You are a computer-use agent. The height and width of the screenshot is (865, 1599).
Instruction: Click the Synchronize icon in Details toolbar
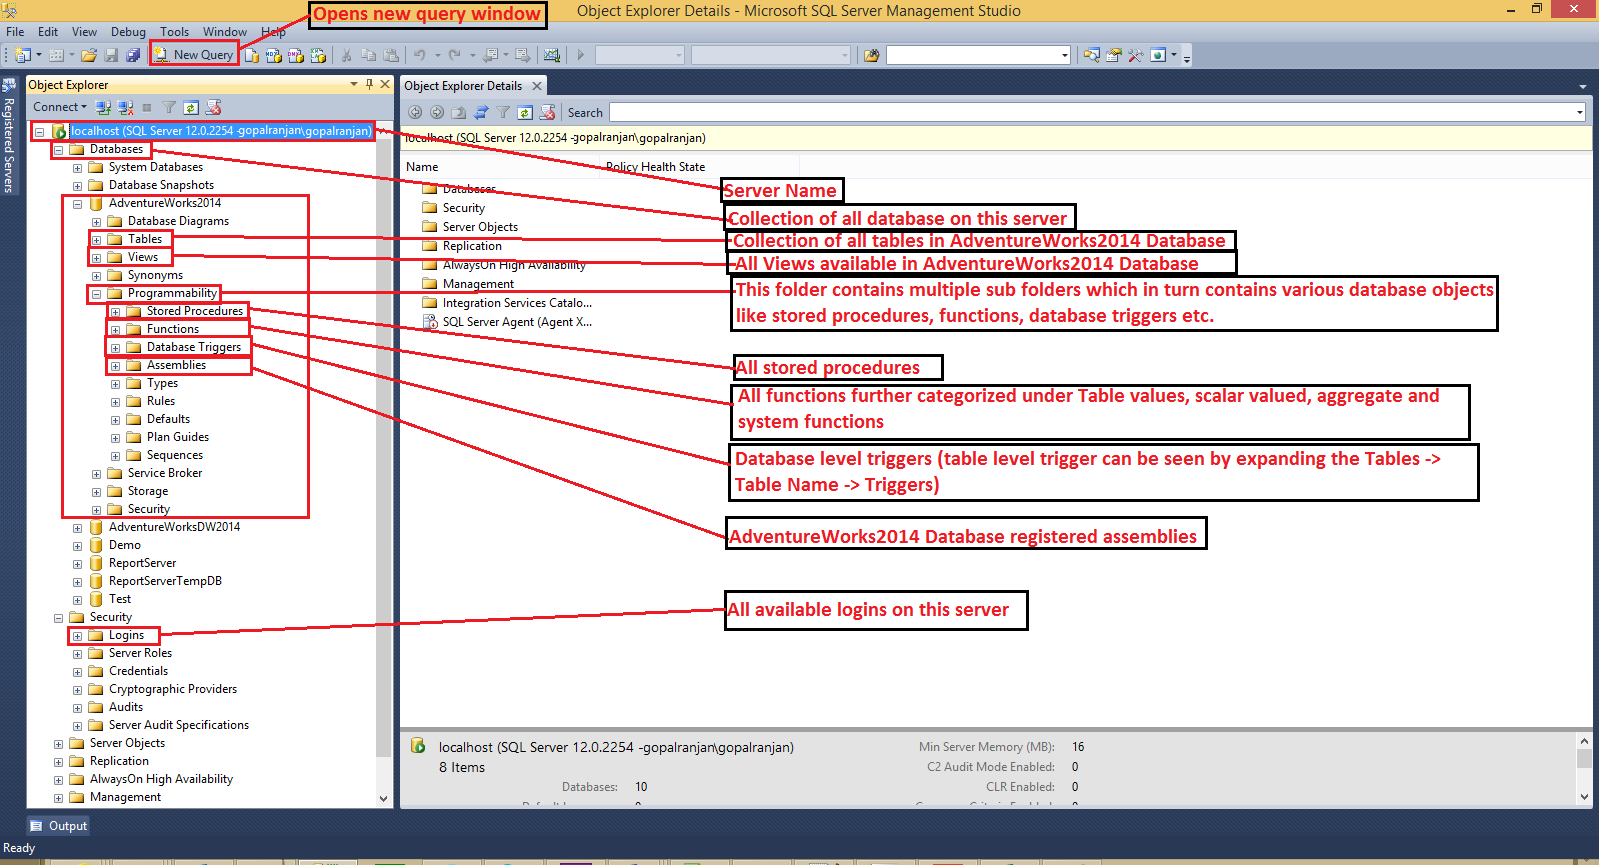tap(481, 112)
